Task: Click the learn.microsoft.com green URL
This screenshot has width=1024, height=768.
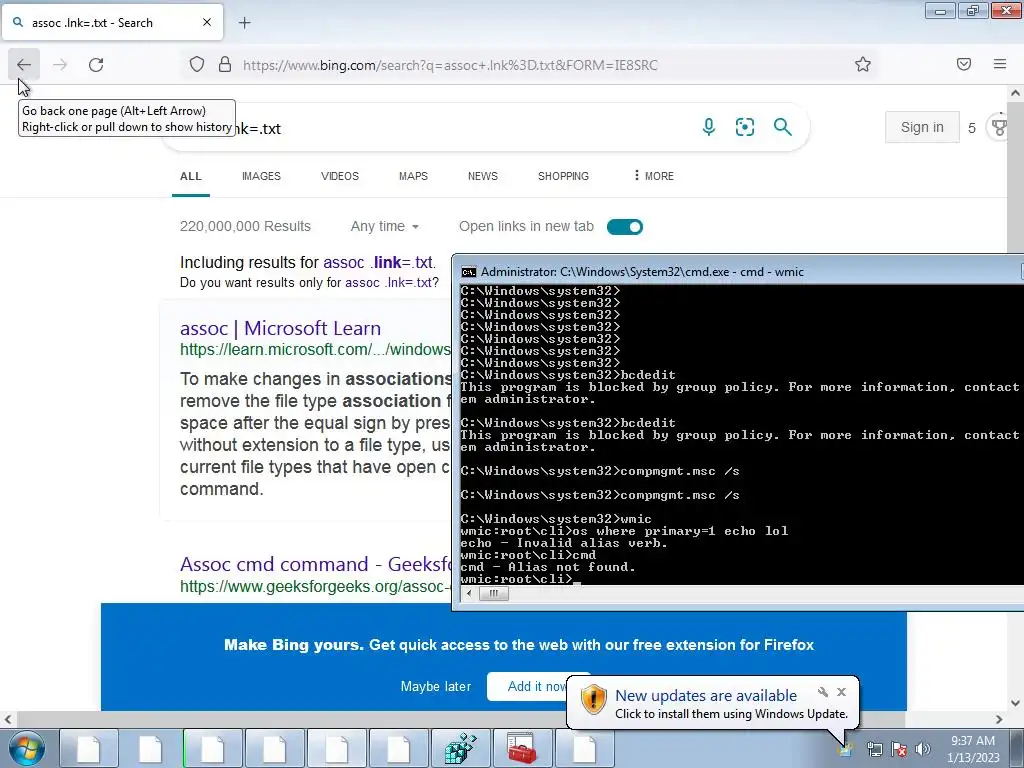Action: click(x=315, y=350)
